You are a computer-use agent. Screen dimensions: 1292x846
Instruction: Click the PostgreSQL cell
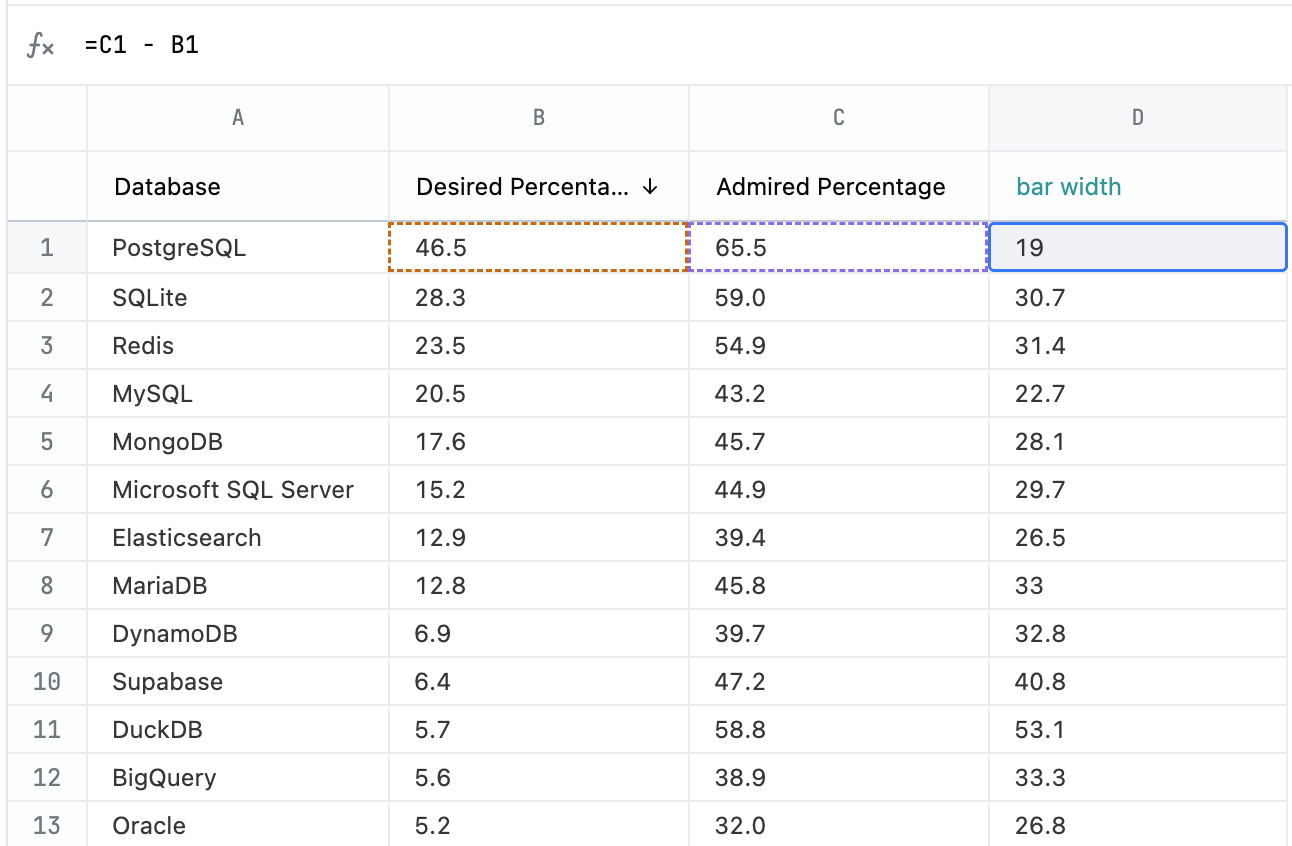tap(238, 248)
